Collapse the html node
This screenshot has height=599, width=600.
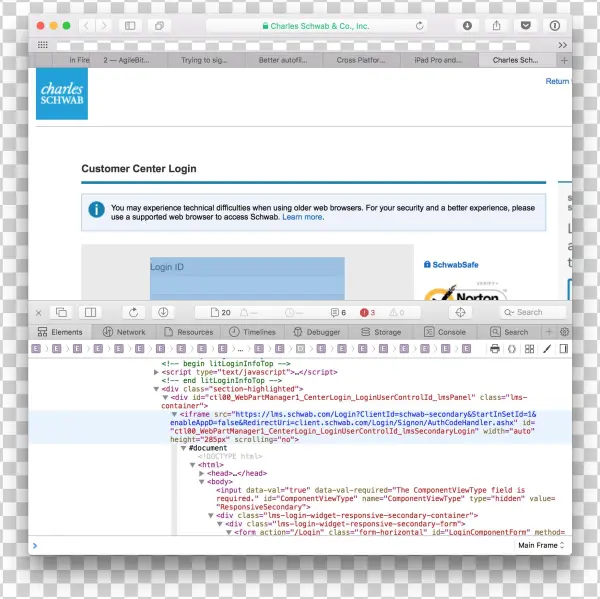tap(192, 465)
